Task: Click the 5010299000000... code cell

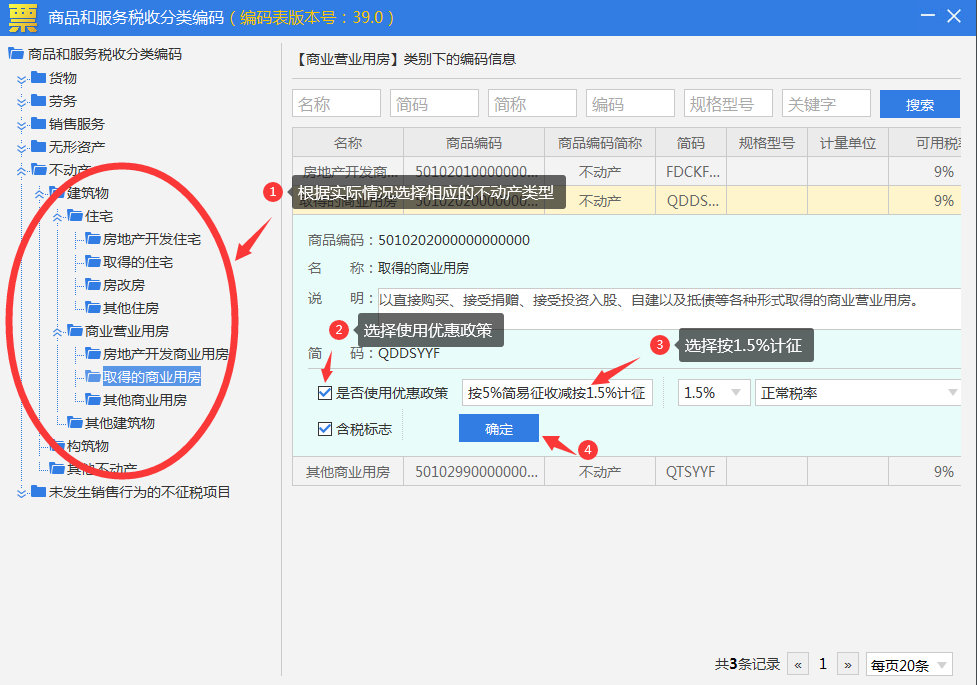Action: tap(475, 472)
